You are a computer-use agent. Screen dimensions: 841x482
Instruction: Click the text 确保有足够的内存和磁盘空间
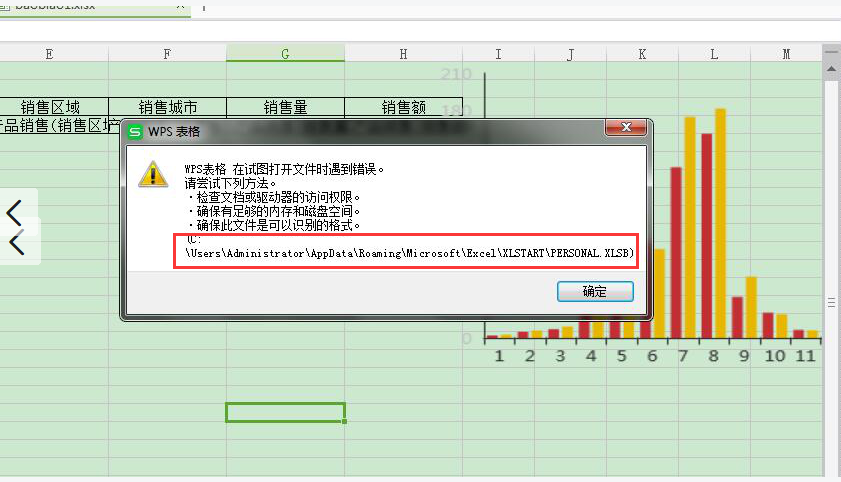(274, 211)
